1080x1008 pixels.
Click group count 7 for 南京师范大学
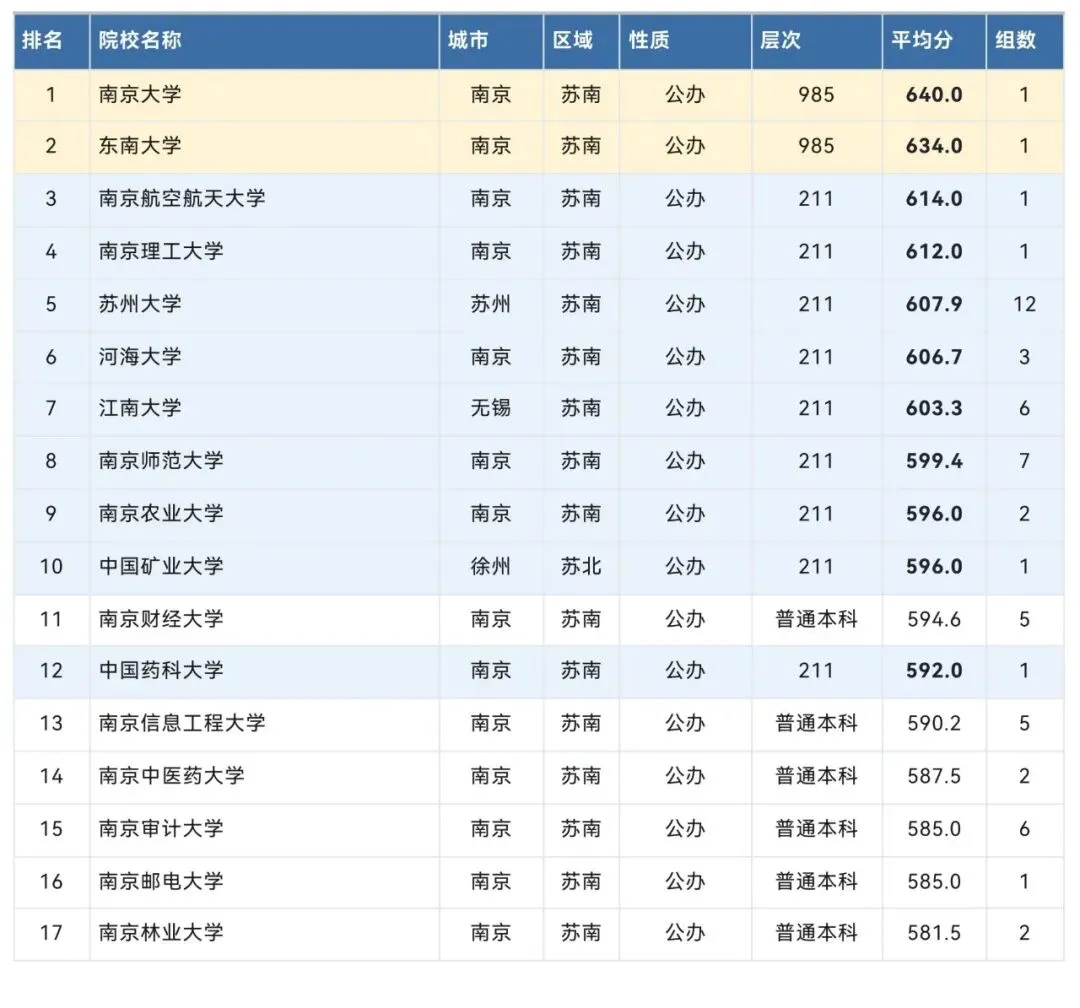[1024, 461]
